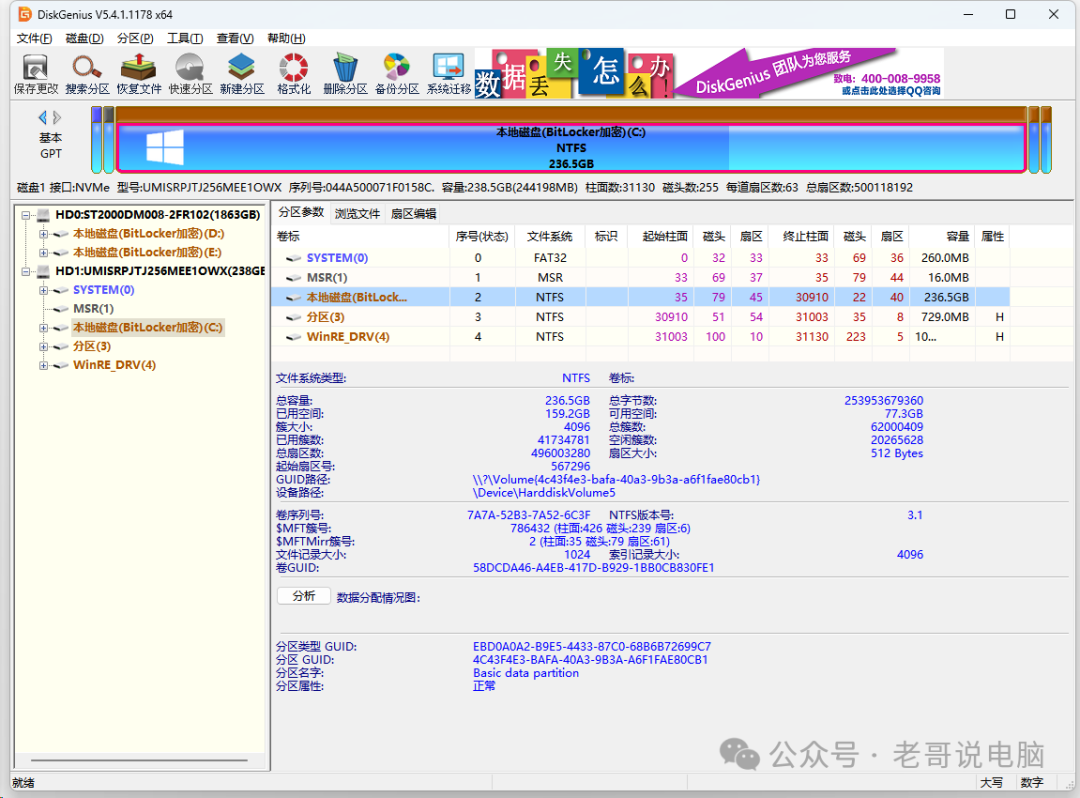The width and height of the screenshot is (1080, 798).
Task: Expand the 本地磁盘(D:) tree node
Action: point(43,234)
